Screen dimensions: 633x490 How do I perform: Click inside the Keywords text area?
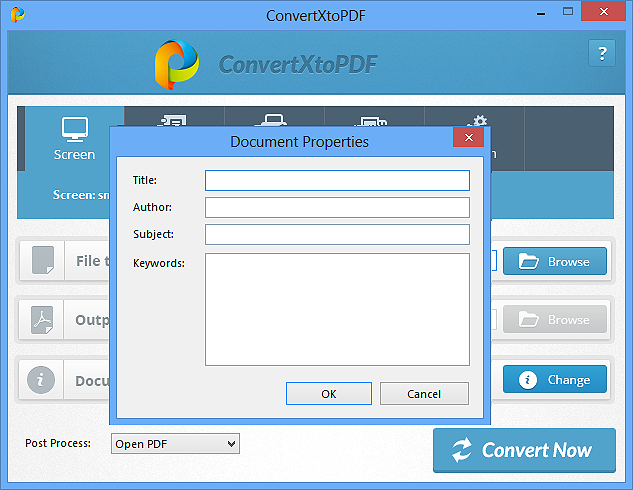(337, 309)
